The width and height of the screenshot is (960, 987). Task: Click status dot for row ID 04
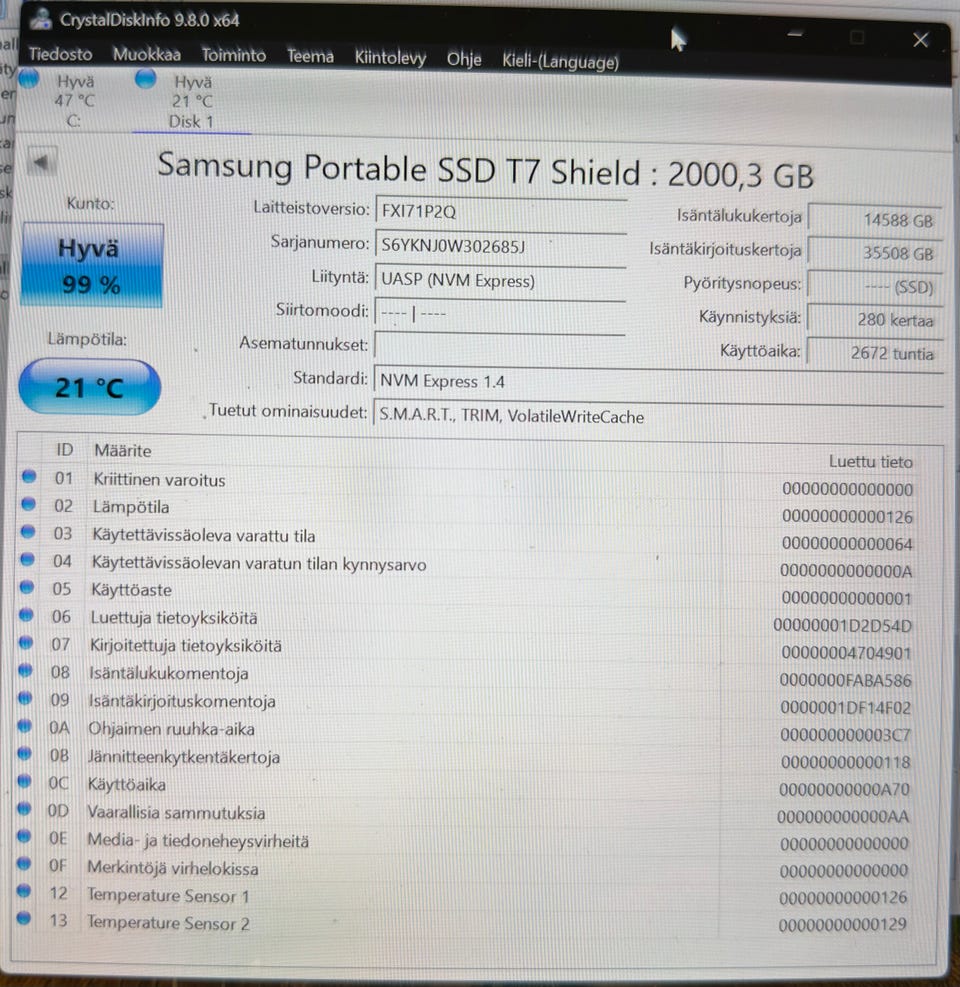pos(27,559)
